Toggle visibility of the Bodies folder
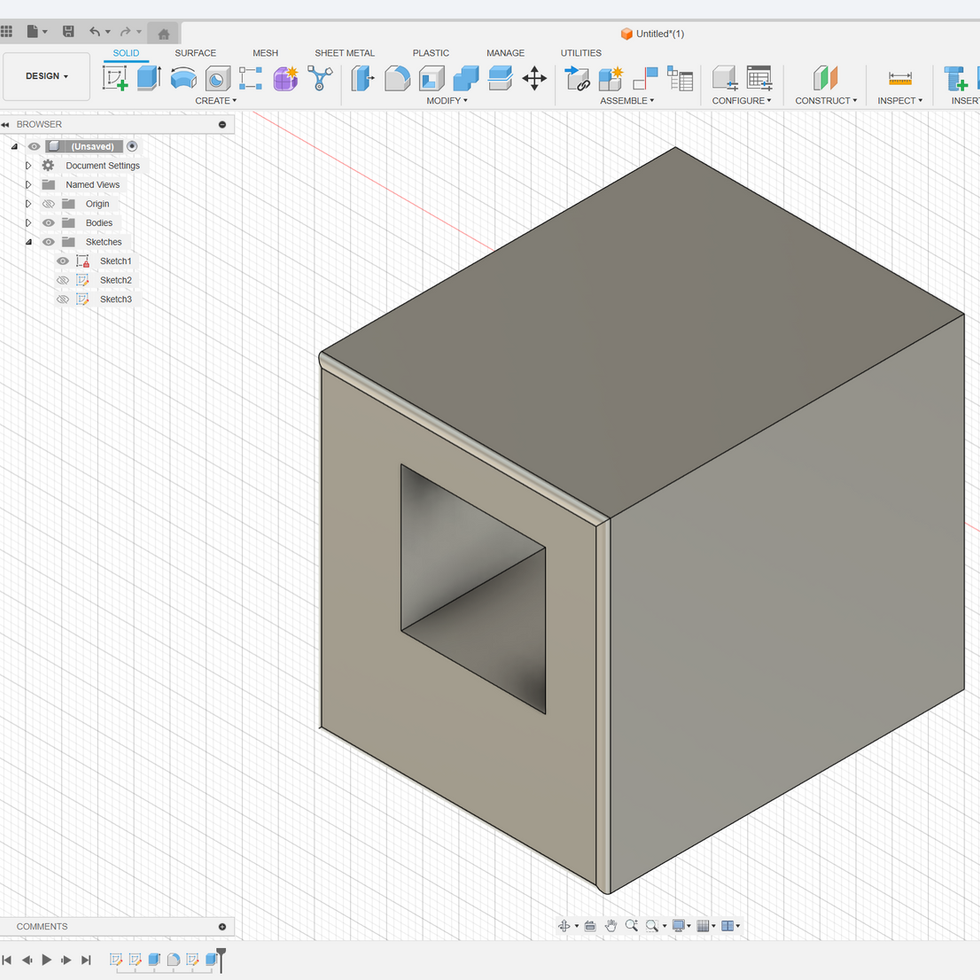This screenshot has width=980, height=980. click(x=48, y=223)
